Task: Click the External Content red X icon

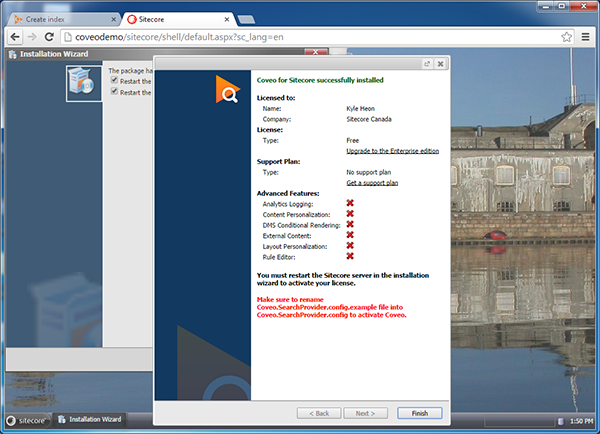Action: point(350,235)
